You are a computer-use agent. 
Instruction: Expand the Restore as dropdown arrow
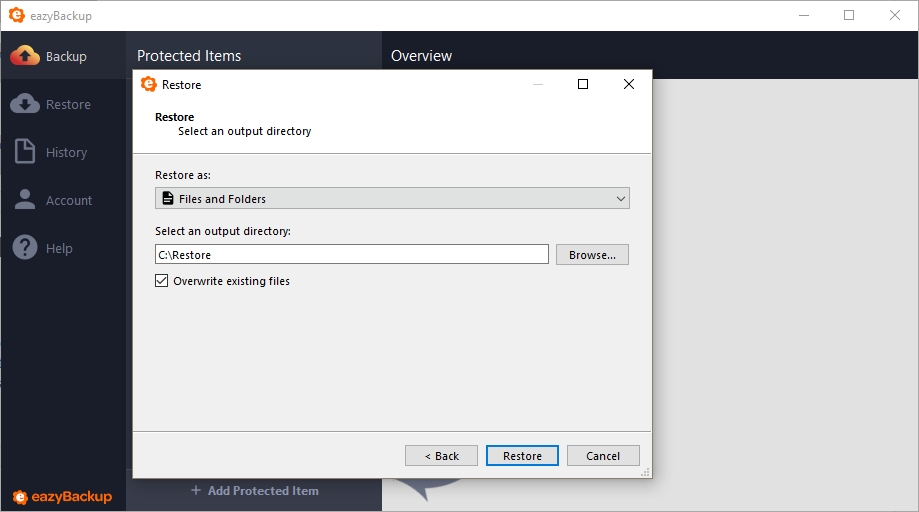pyautogui.click(x=621, y=199)
